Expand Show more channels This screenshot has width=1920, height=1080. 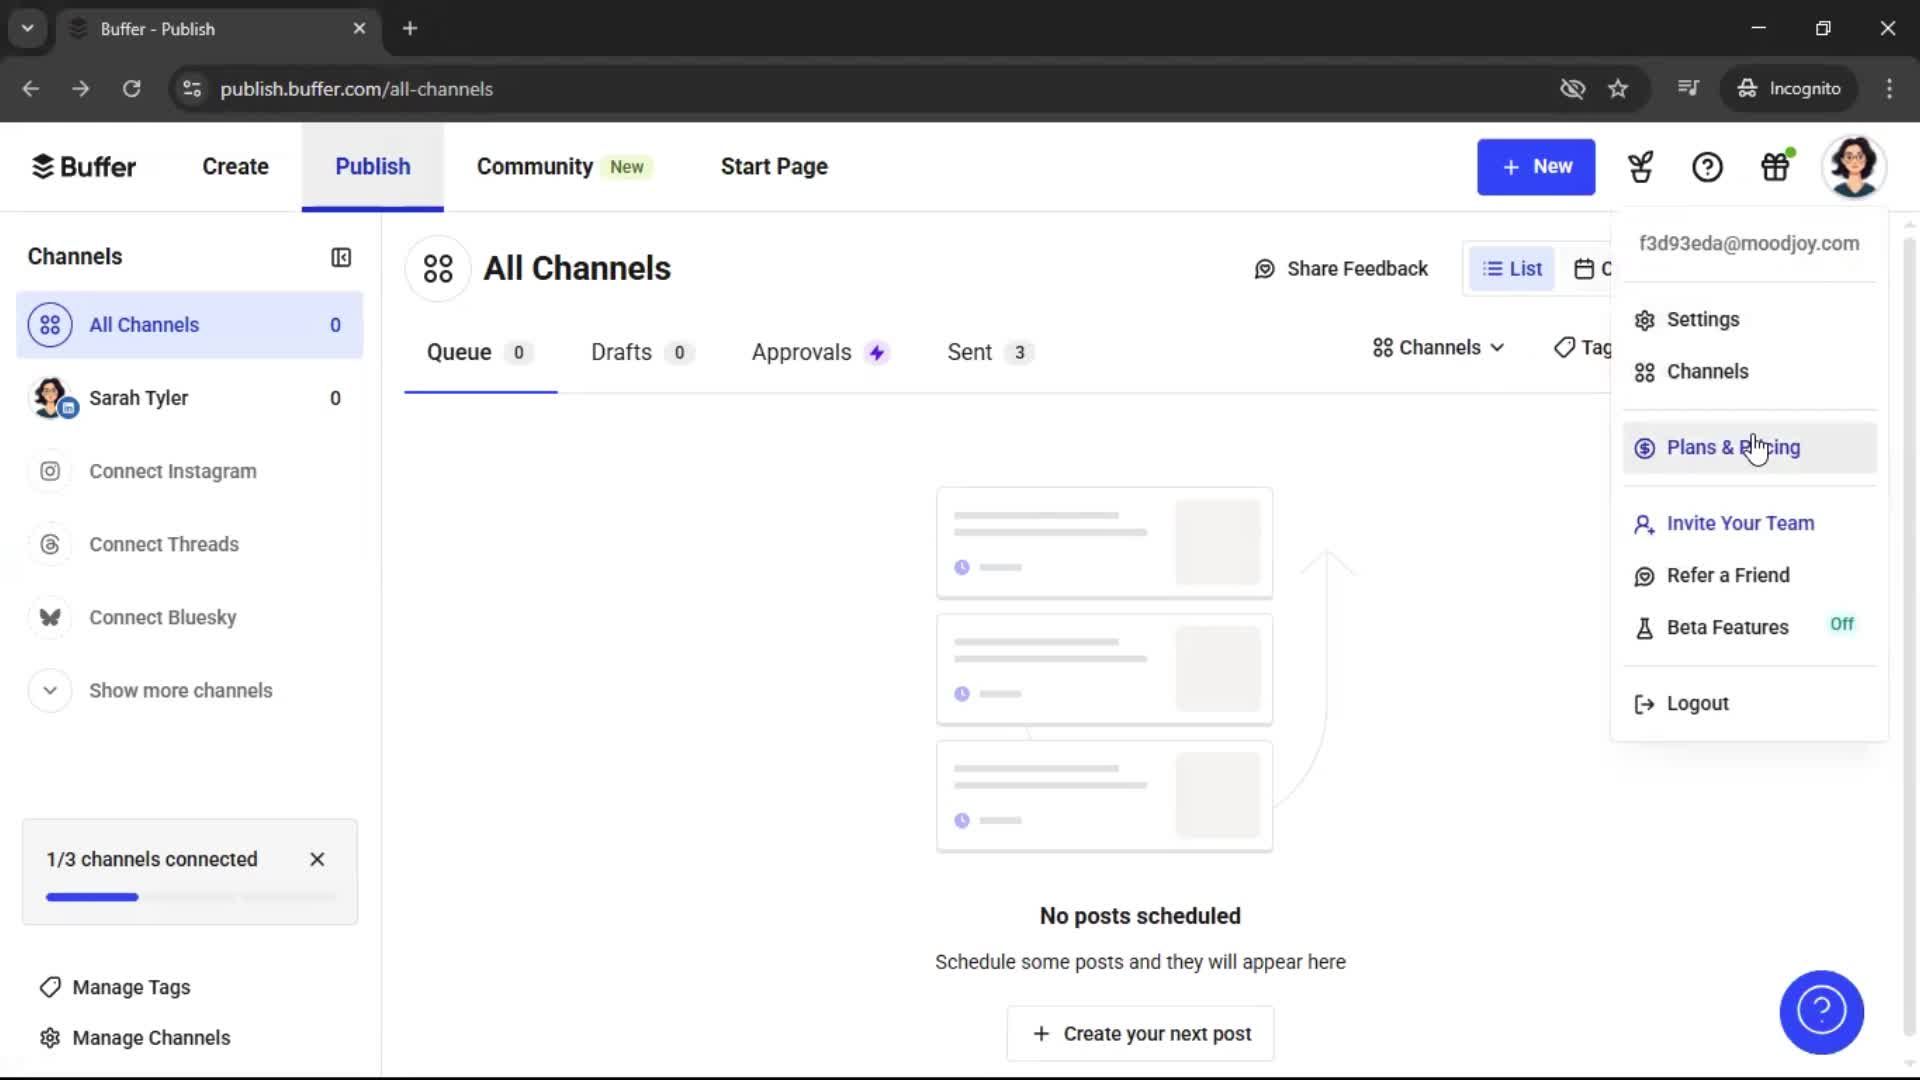[x=180, y=690]
